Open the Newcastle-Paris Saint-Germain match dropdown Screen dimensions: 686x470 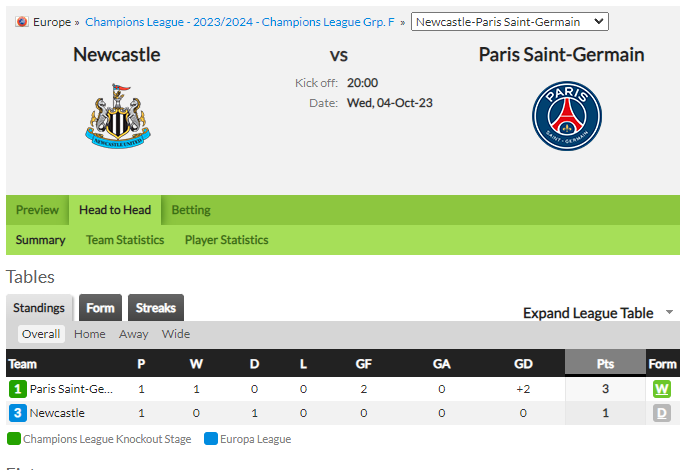510,21
